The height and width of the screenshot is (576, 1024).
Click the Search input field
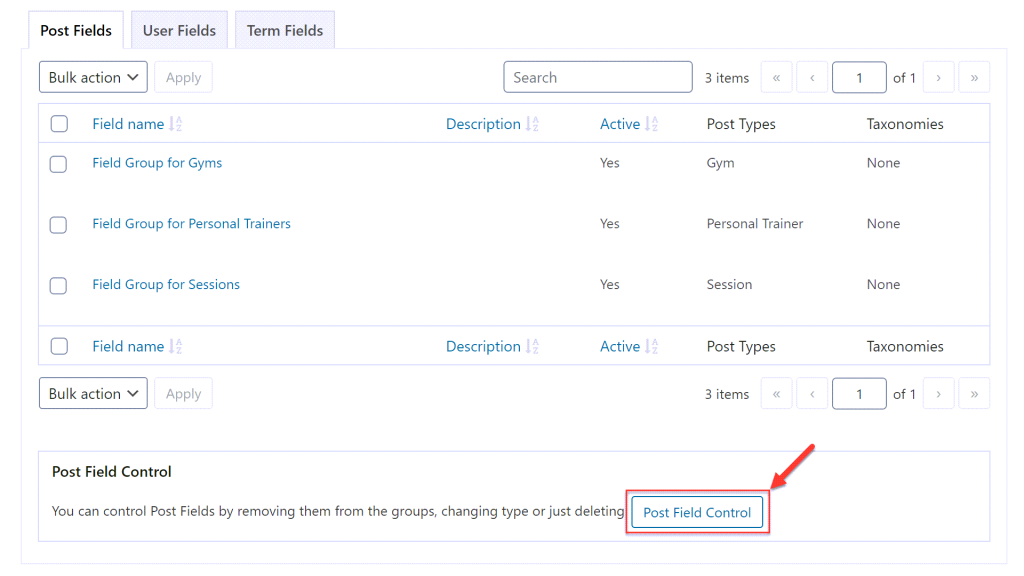click(x=597, y=78)
